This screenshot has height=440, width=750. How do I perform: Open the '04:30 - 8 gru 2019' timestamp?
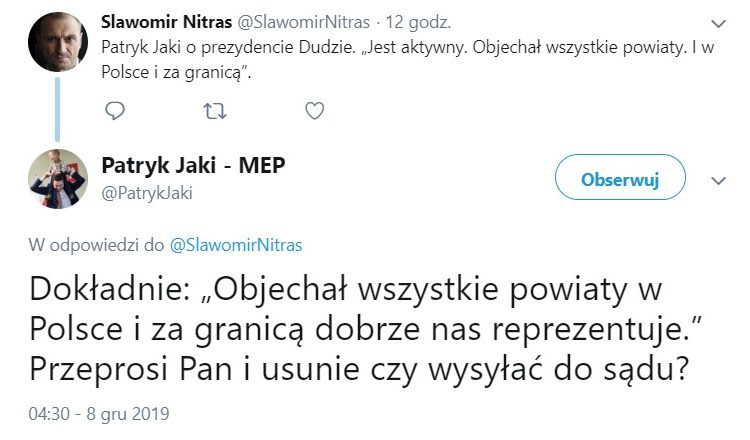(100, 413)
